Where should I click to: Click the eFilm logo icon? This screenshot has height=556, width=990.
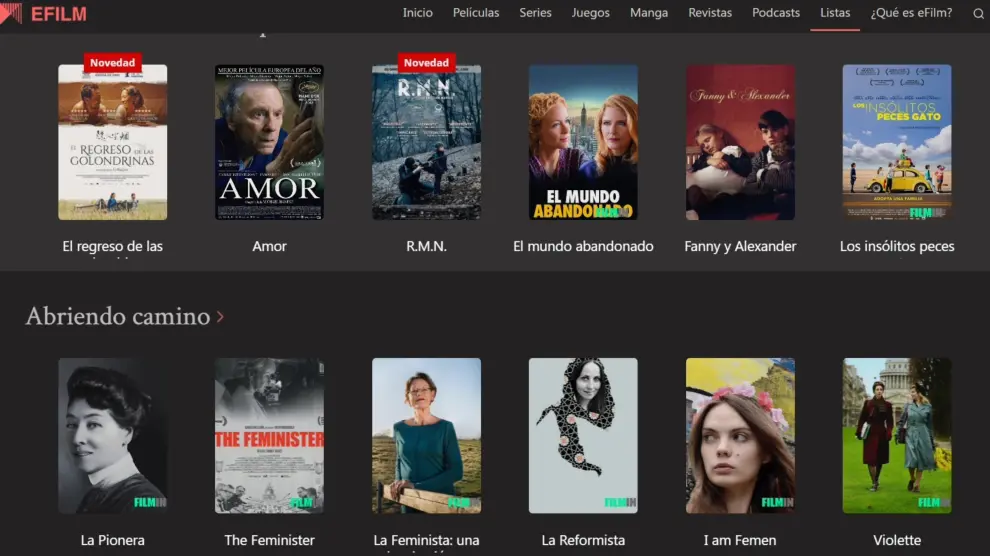[12, 14]
